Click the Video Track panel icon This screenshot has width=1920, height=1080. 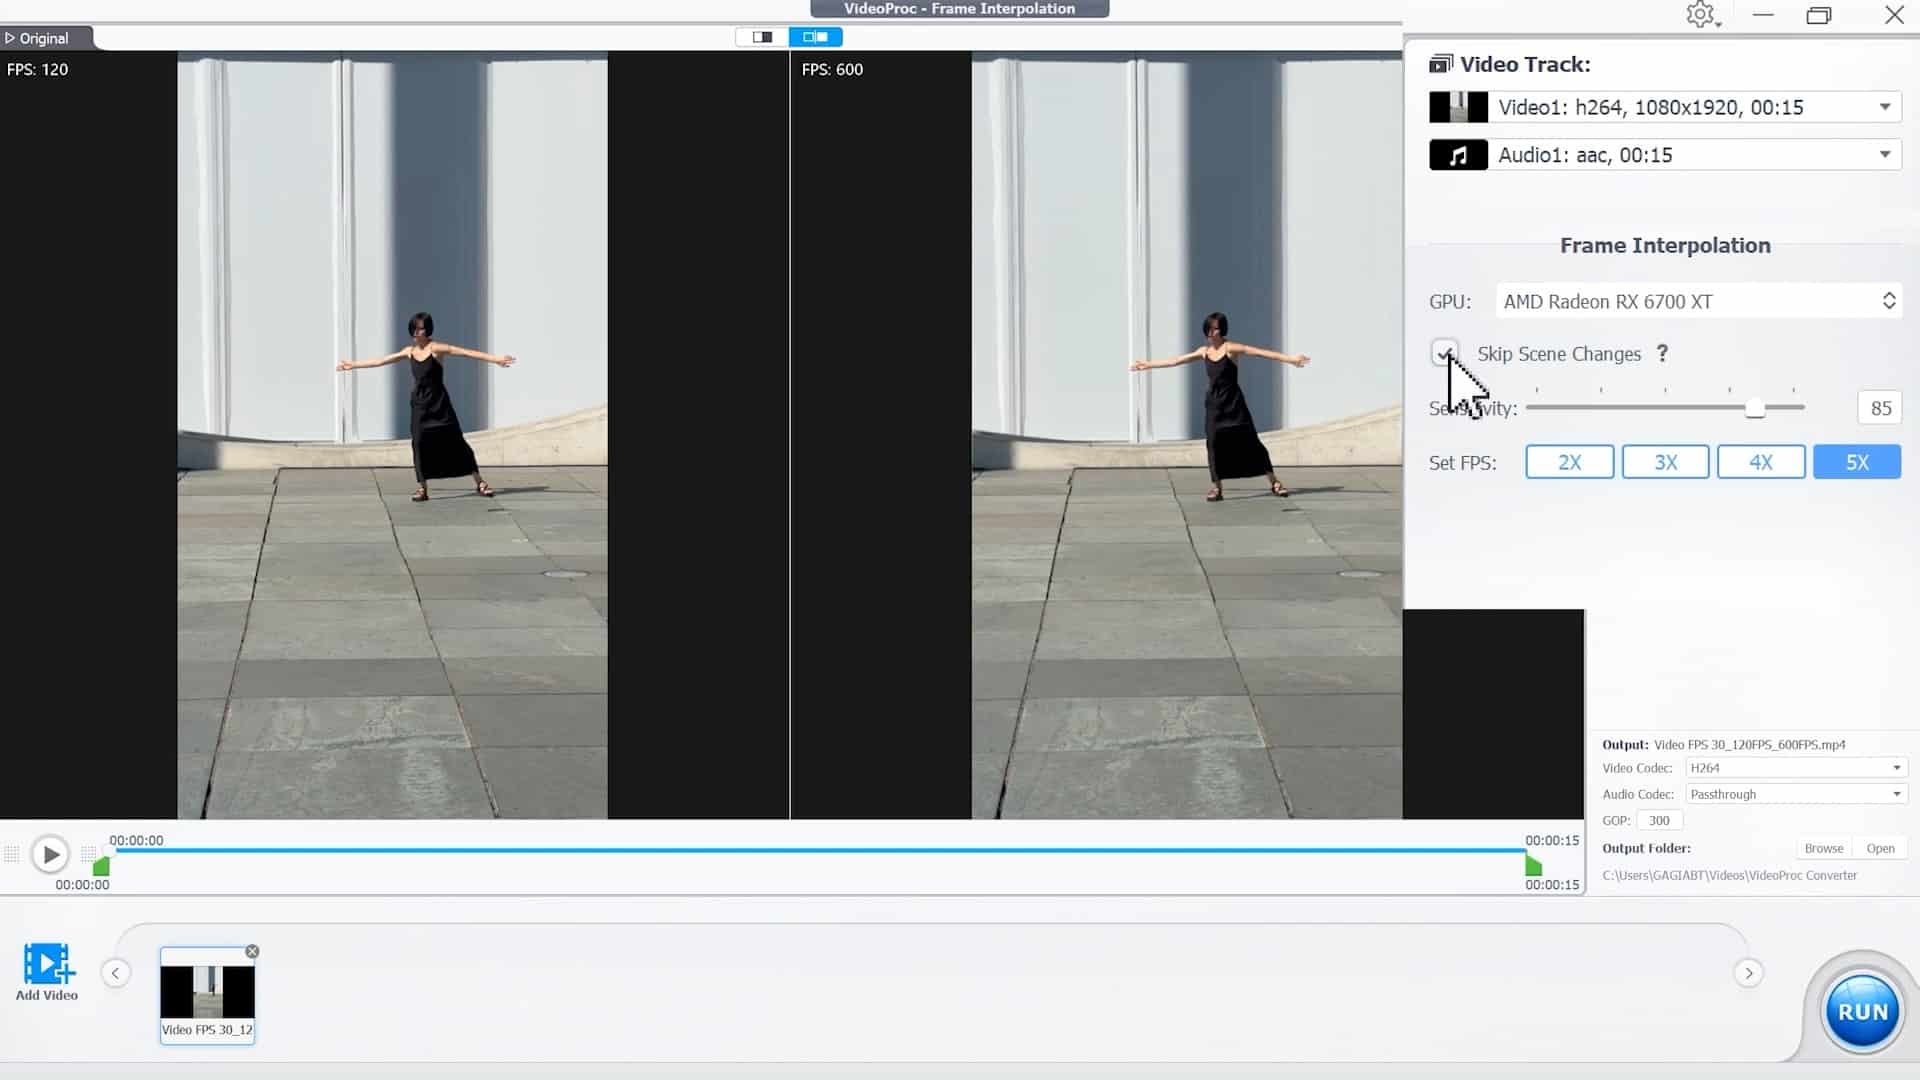point(1440,62)
